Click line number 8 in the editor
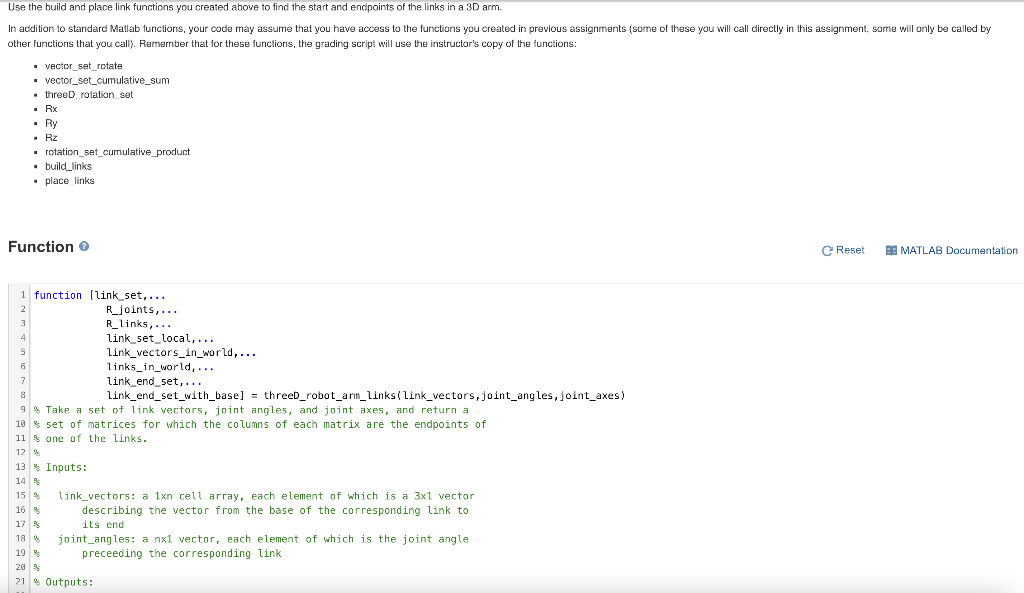Viewport: 1024px width, 593px height. coord(22,395)
